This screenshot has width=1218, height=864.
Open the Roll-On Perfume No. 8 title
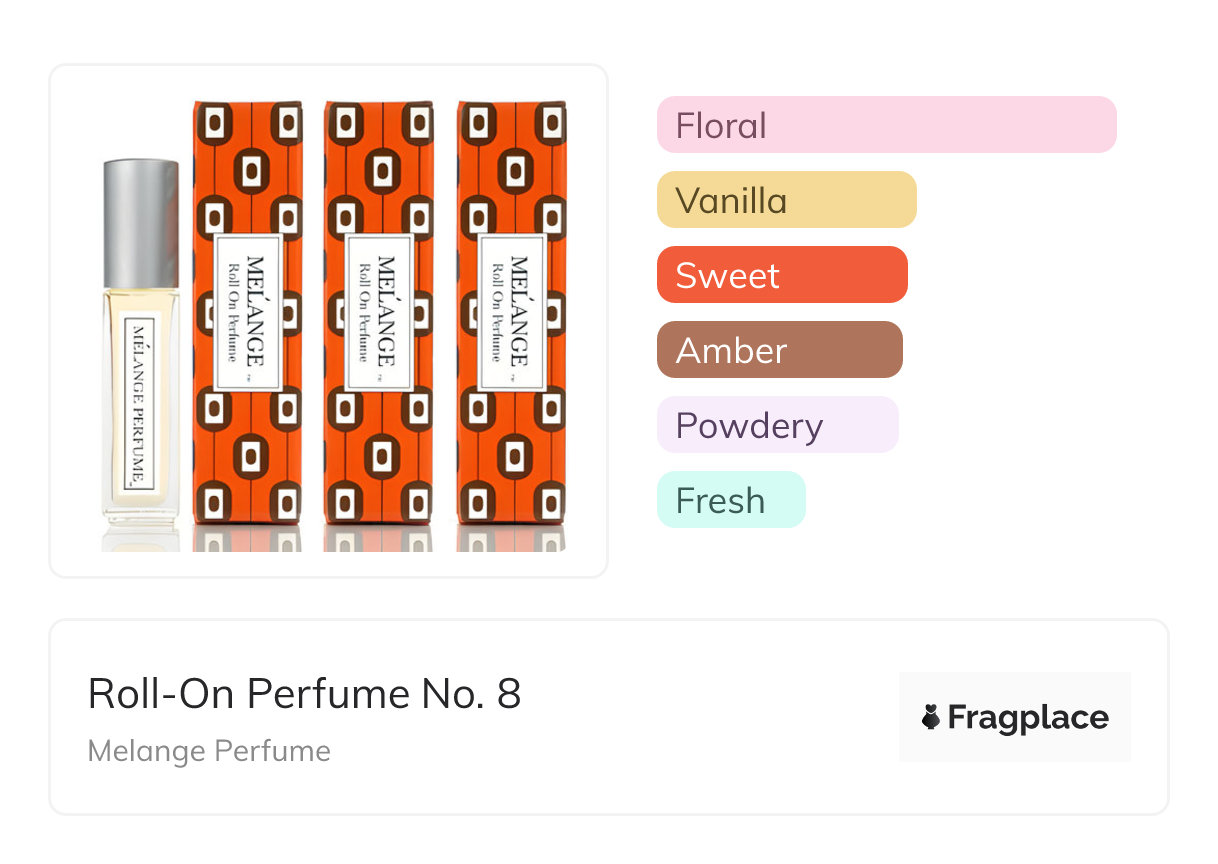pyautogui.click(x=304, y=694)
